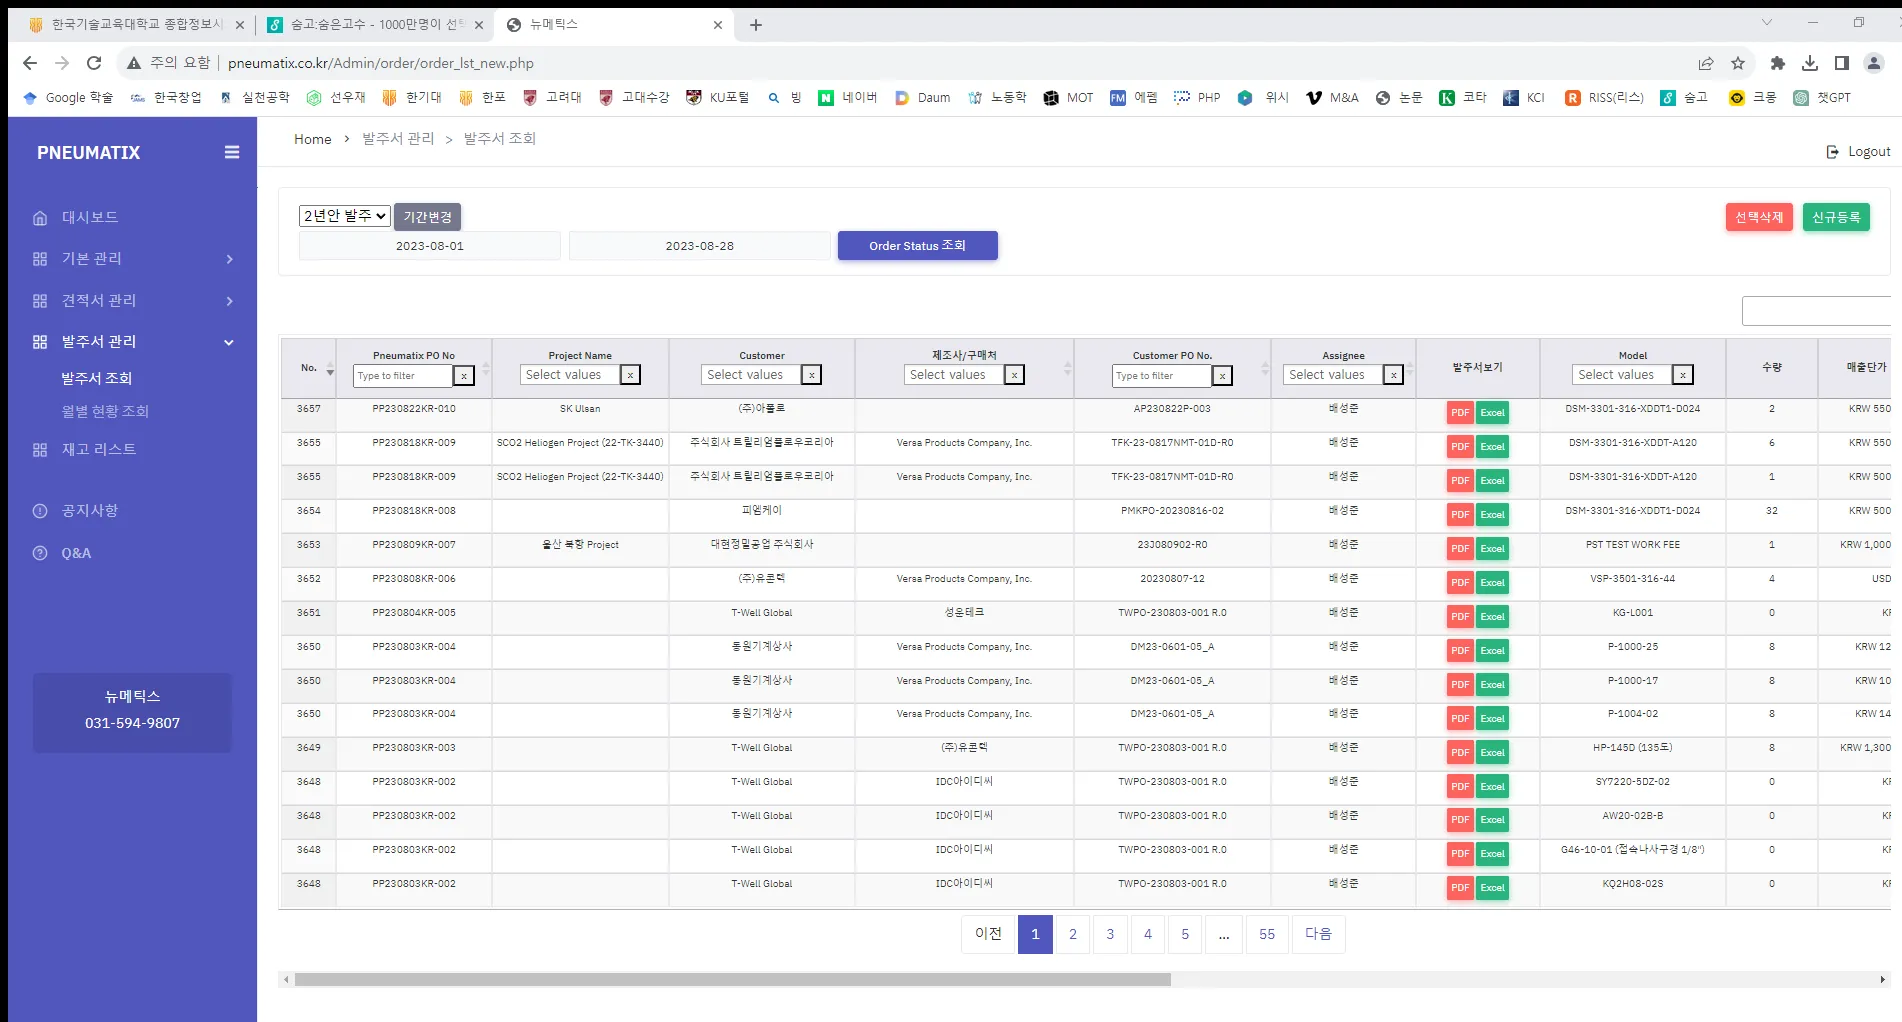This screenshot has height=1022, width=1902.
Task: Click the Pneumatix PO No filter input
Action: 404,376
